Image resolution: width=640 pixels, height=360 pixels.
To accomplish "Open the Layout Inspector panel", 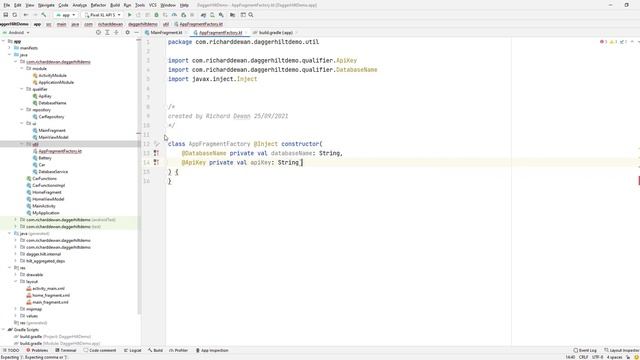I will coord(622,350).
